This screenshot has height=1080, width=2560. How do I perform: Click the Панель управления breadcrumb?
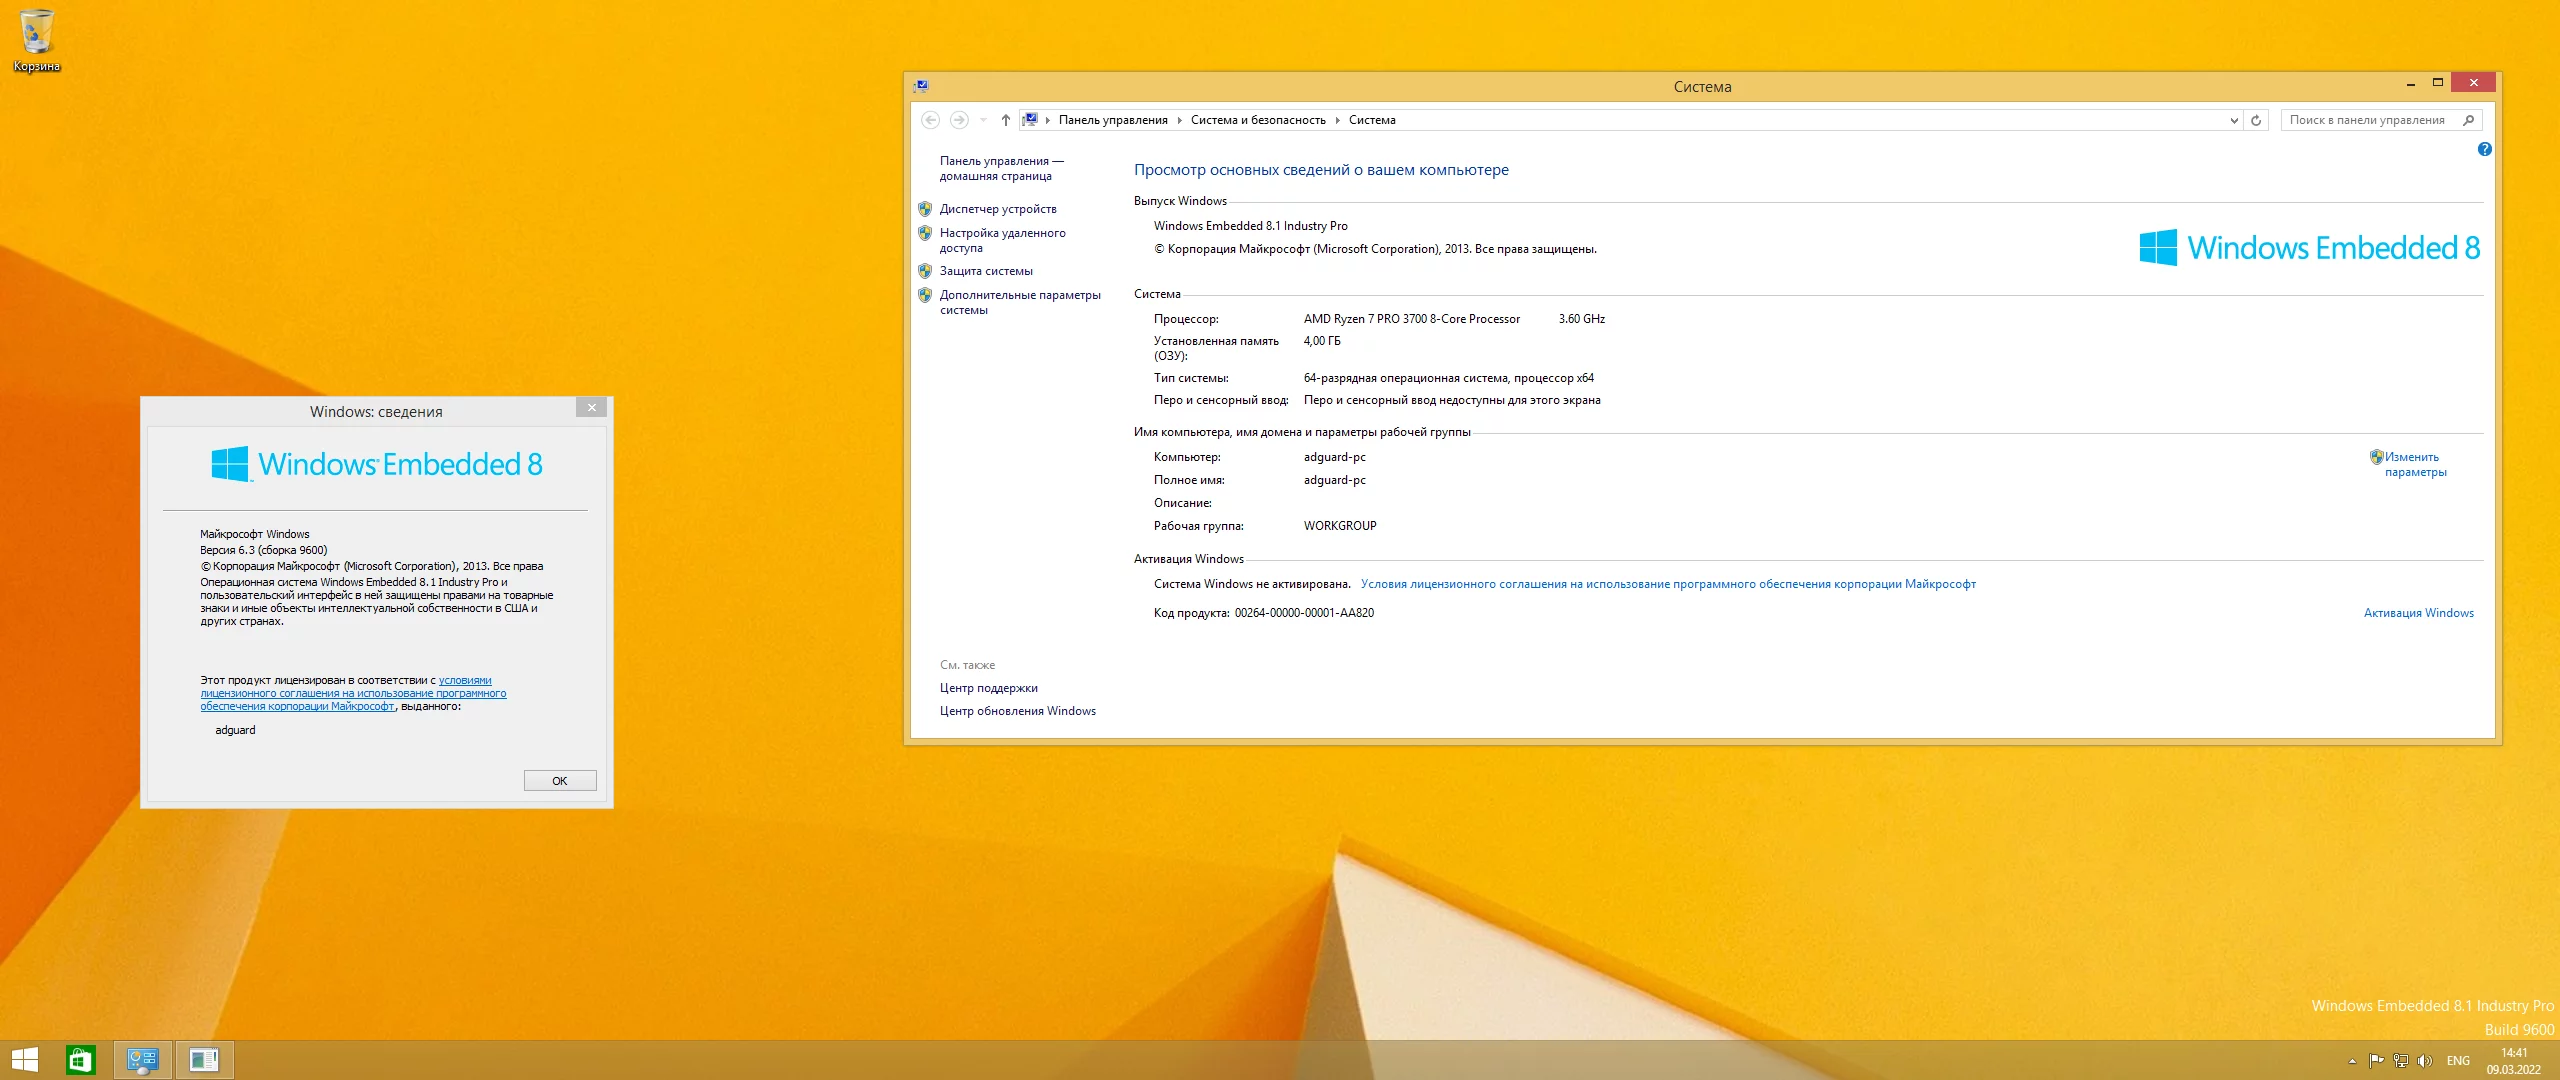1112,120
